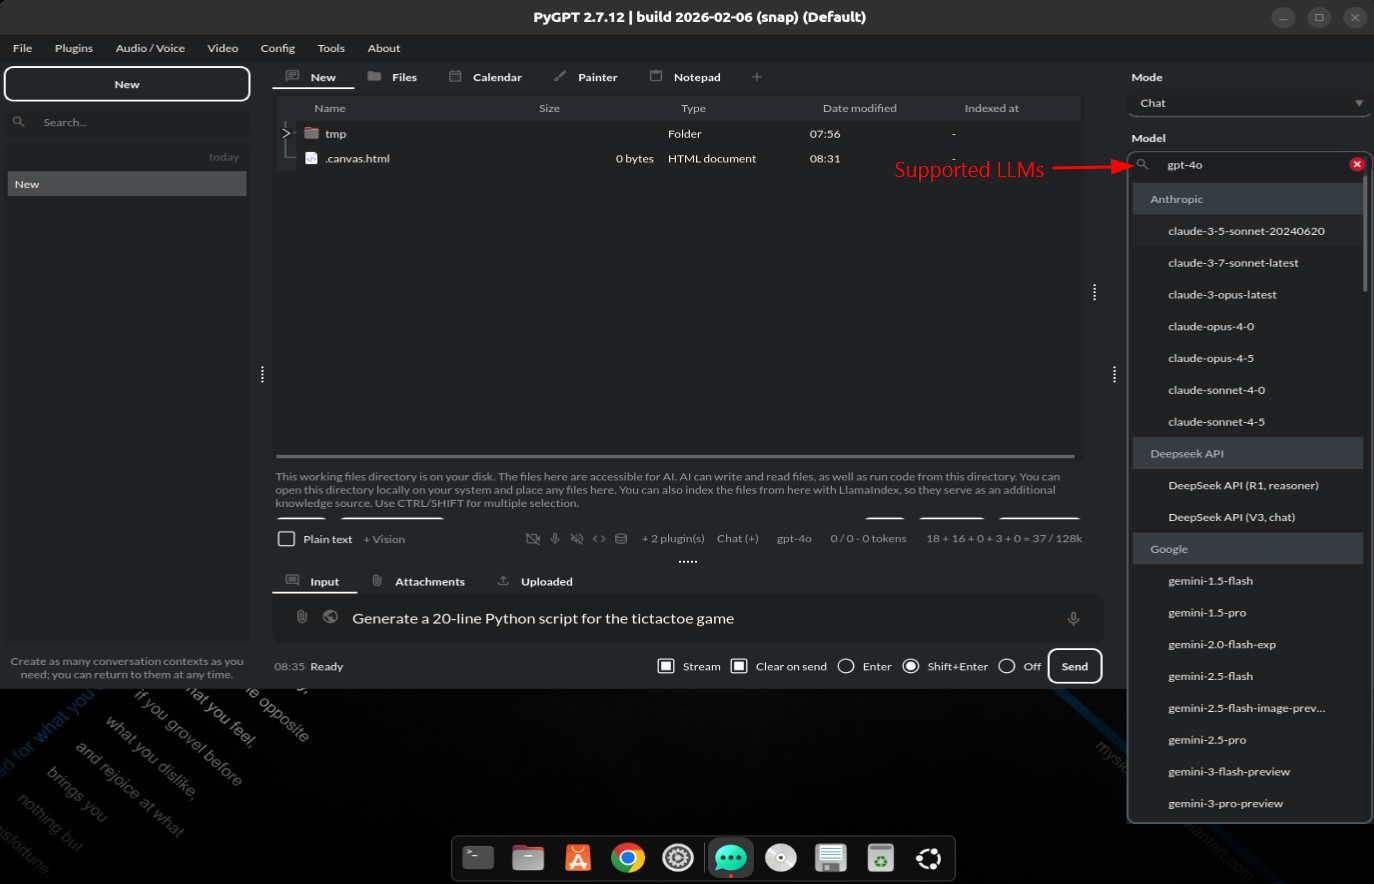Viewport: 1374px width, 884px height.
Task: Click the PyGPT chat icon in dock
Action: click(730, 857)
